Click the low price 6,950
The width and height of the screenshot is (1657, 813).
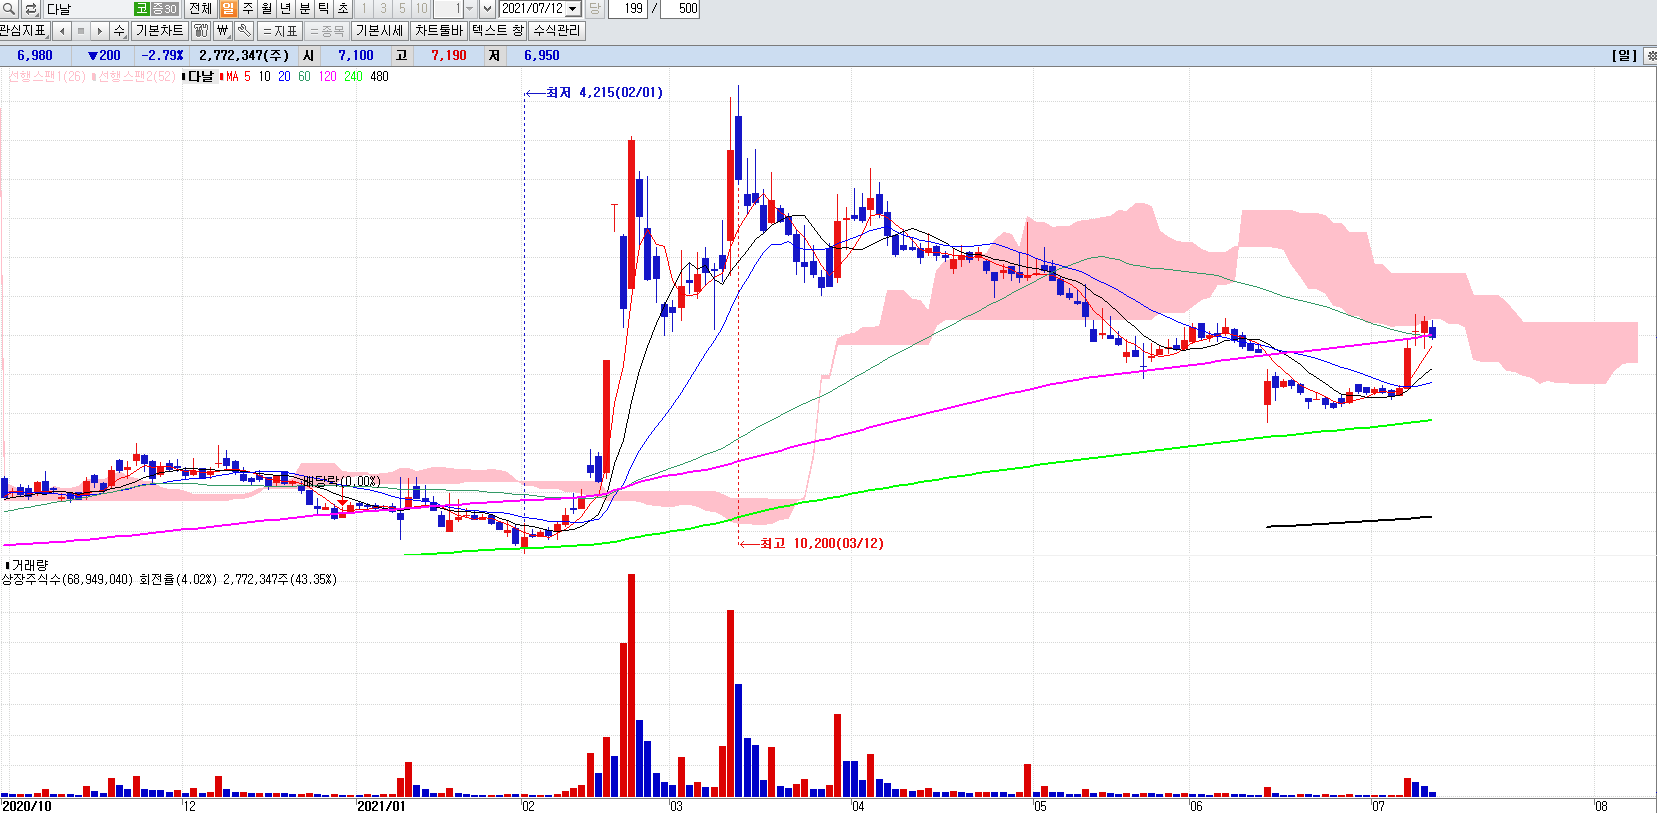click(x=542, y=55)
